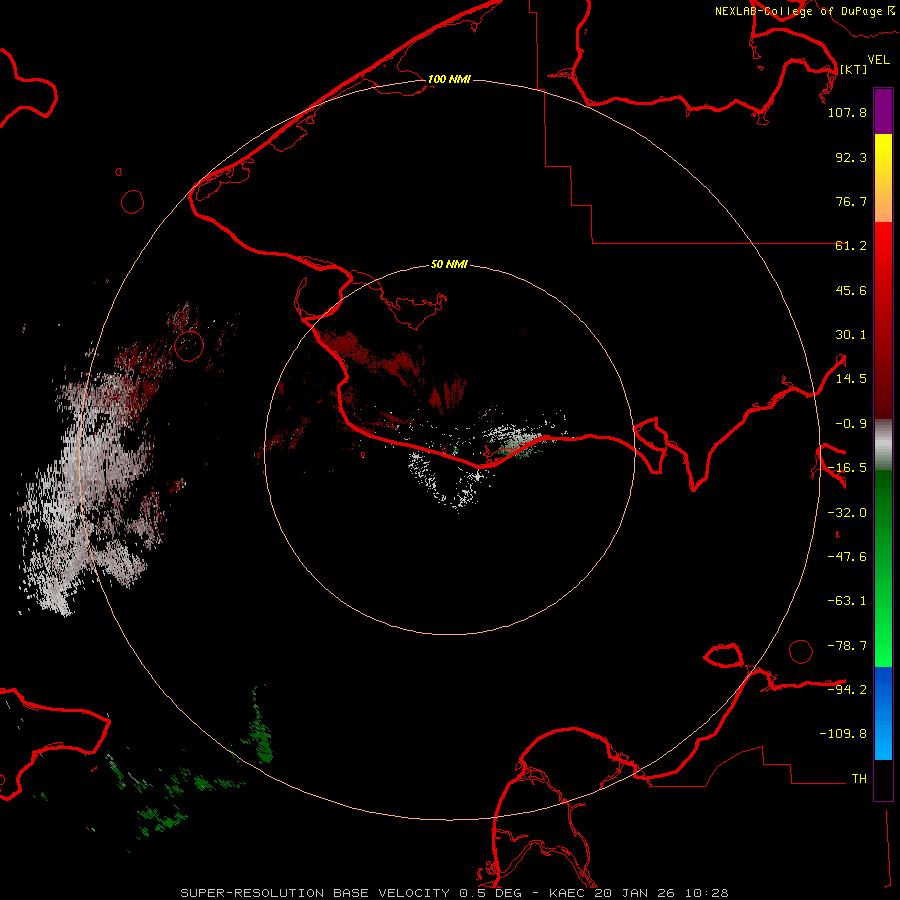
Task: Click the [KT] units label
Action: [853, 69]
